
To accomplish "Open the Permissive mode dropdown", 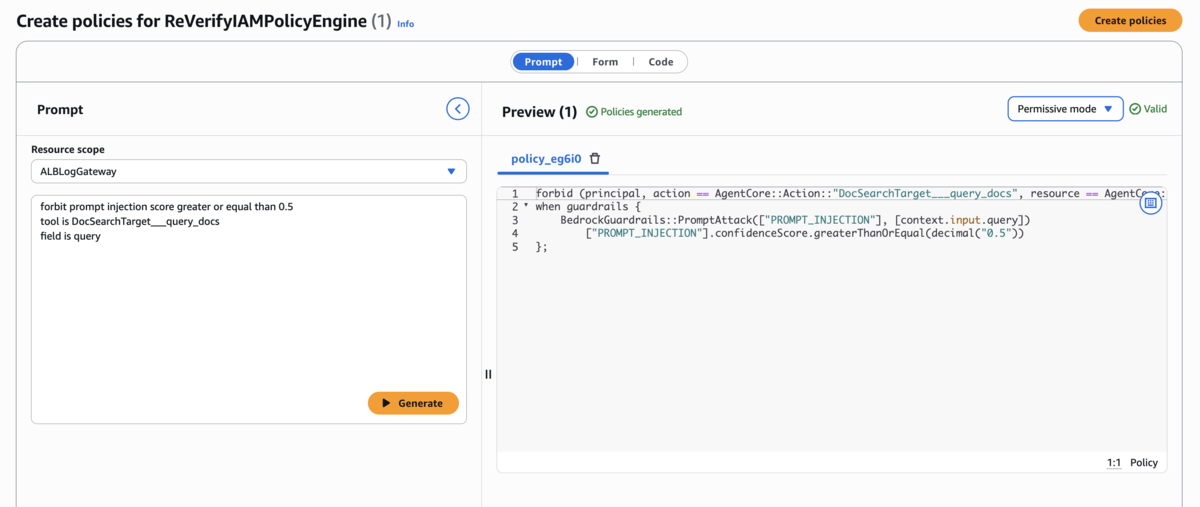I will coord(1065,109).
